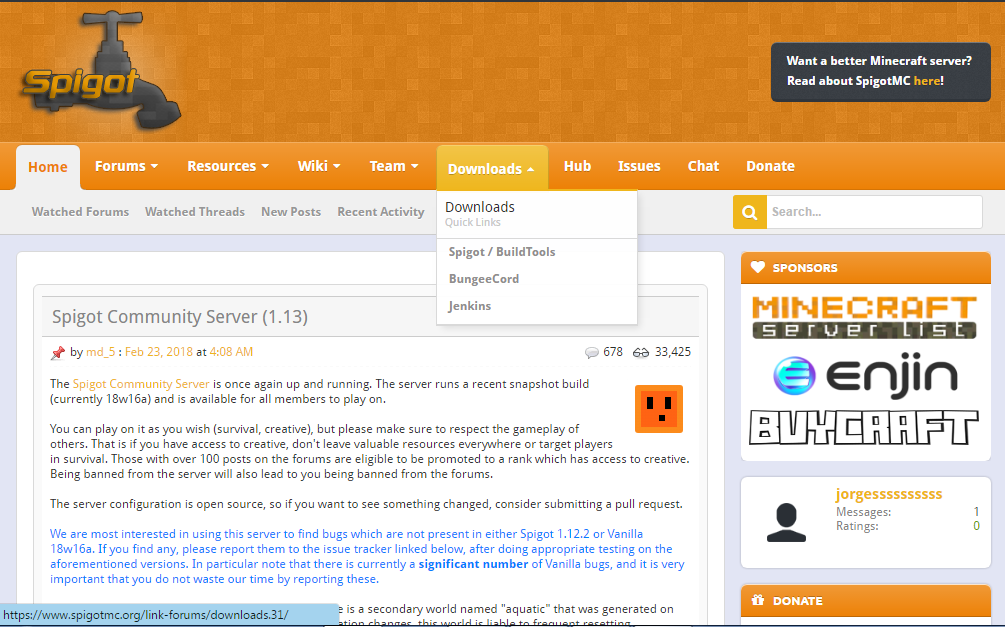Open the Chat nav item

tap(703, 167)
